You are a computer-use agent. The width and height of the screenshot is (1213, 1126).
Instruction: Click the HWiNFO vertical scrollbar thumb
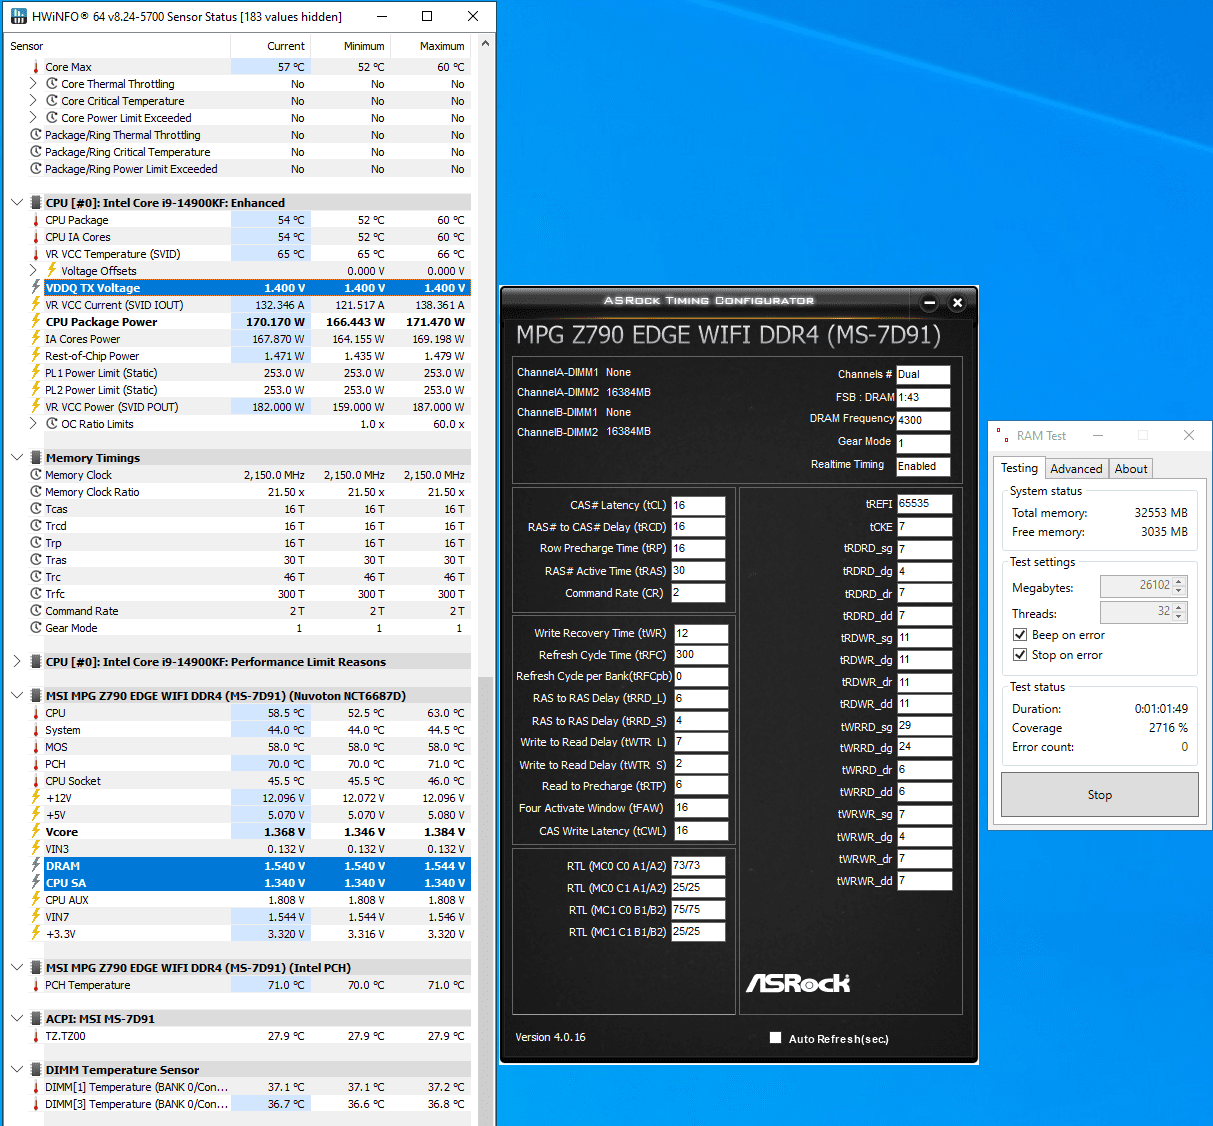coord(486,900)
